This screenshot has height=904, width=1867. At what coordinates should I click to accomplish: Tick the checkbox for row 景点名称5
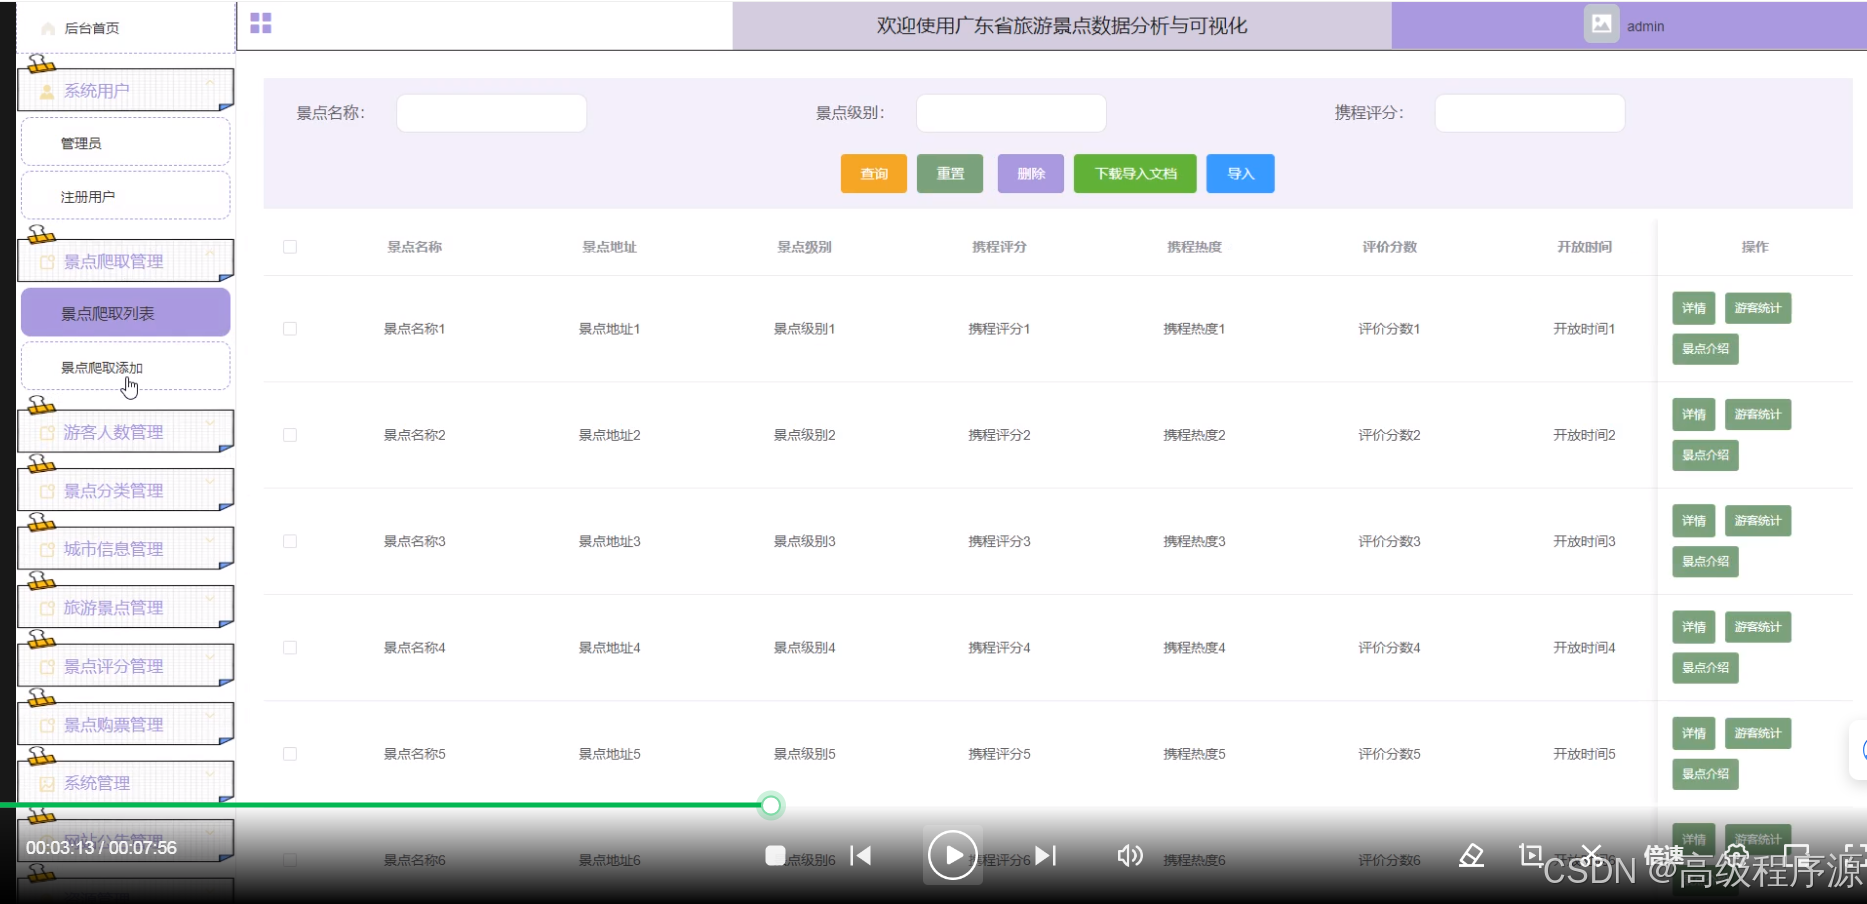(290, 754)
